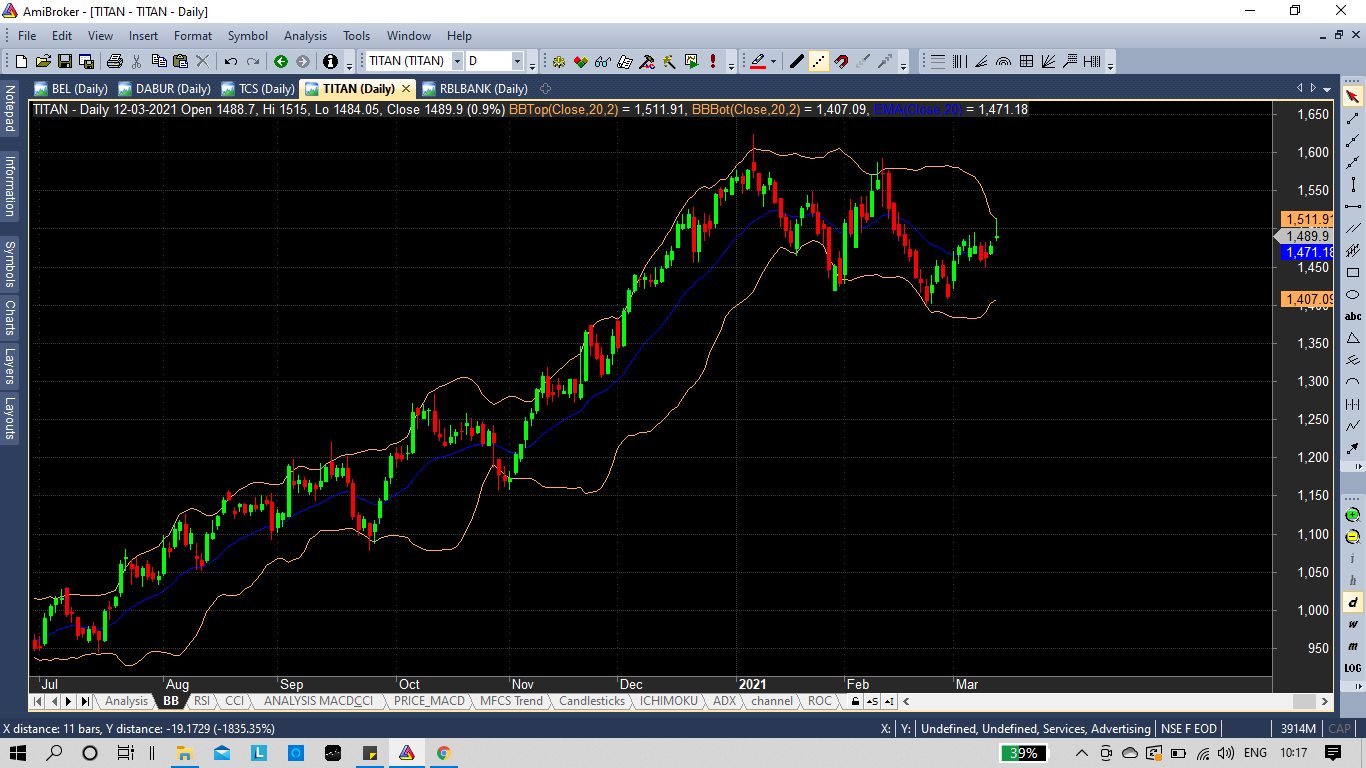Select the arrow pointer tool
Viewport: 1366px width, 768px height.
1353,96
